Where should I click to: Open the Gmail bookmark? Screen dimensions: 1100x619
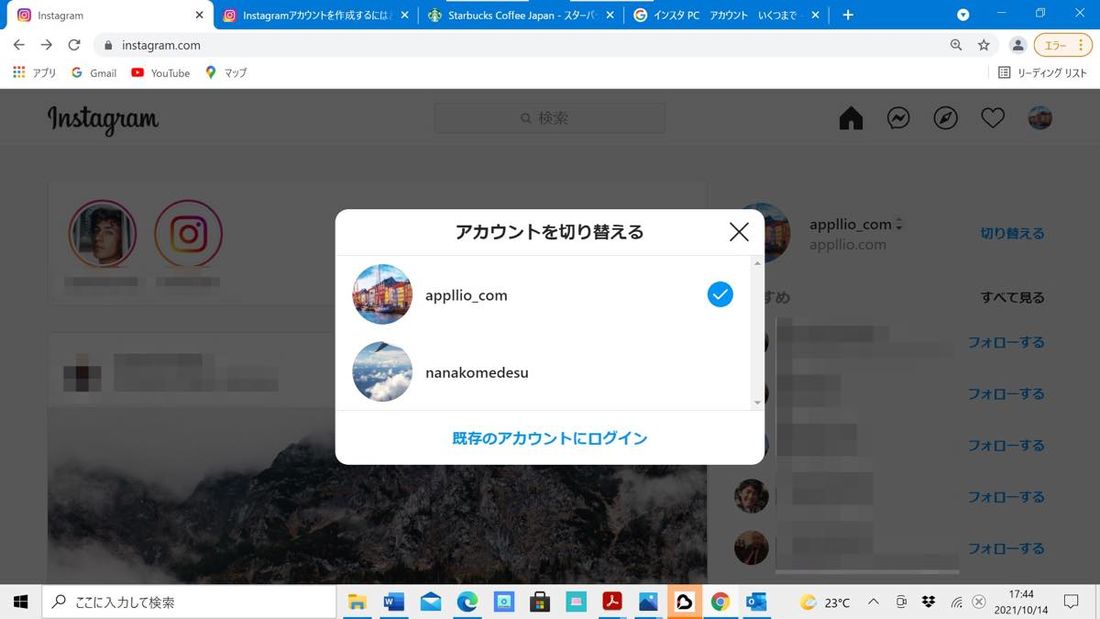(94, 72)
